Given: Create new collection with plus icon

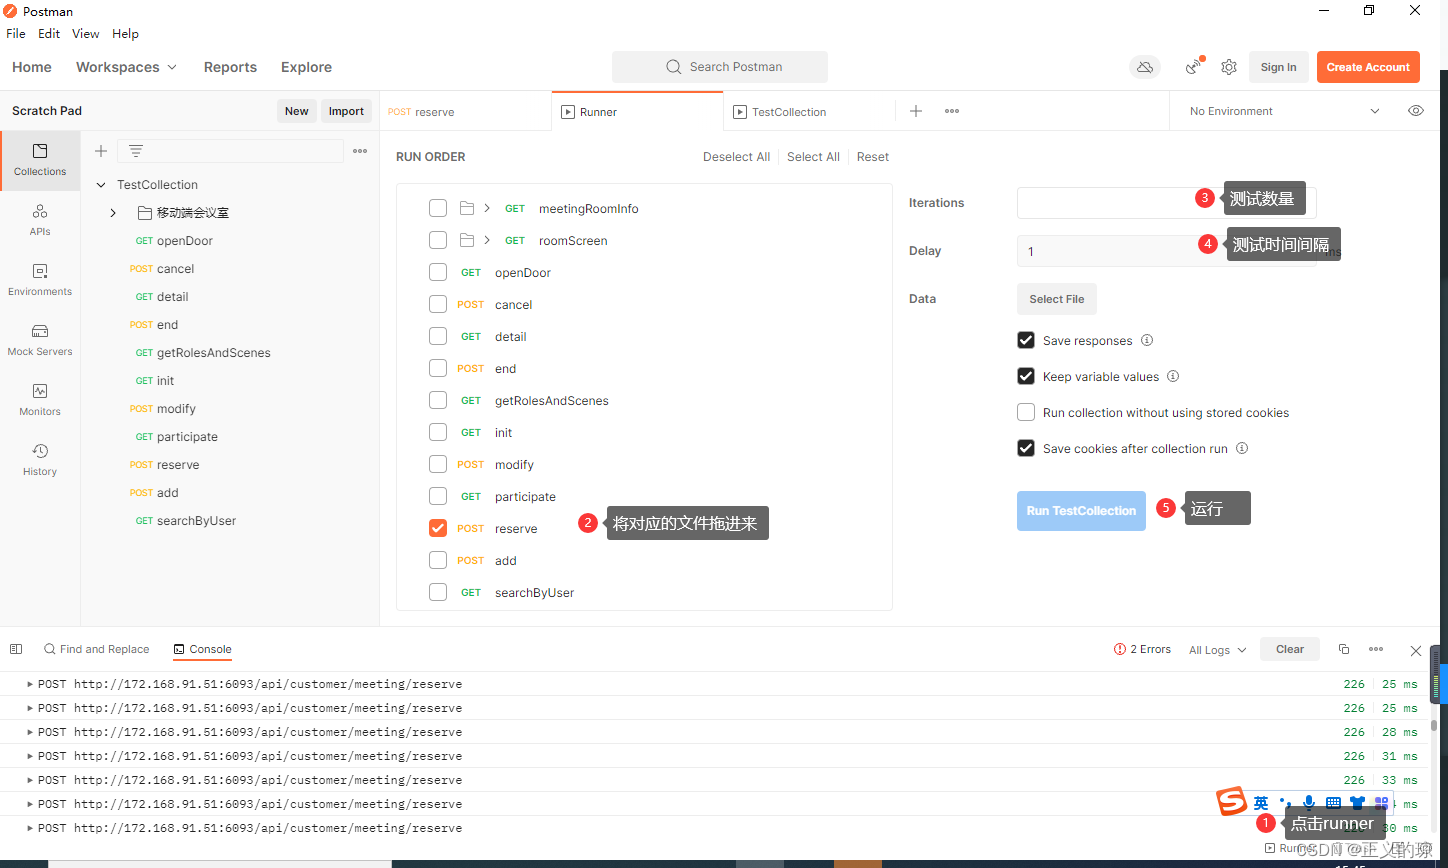Looking at the screenshot, I should click(100, 151).
